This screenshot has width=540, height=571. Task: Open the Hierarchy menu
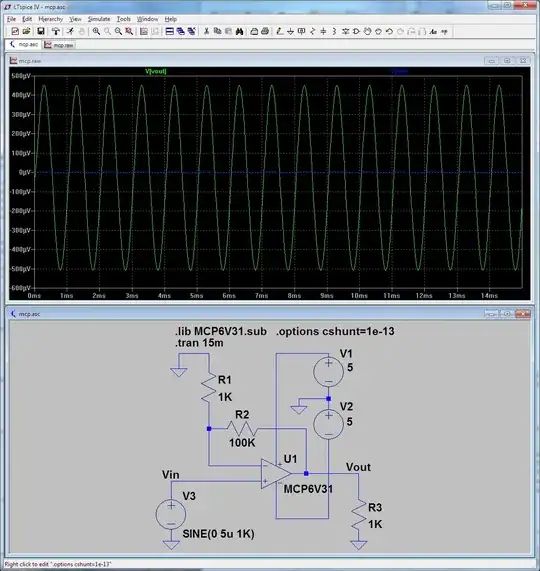[51, 19]
